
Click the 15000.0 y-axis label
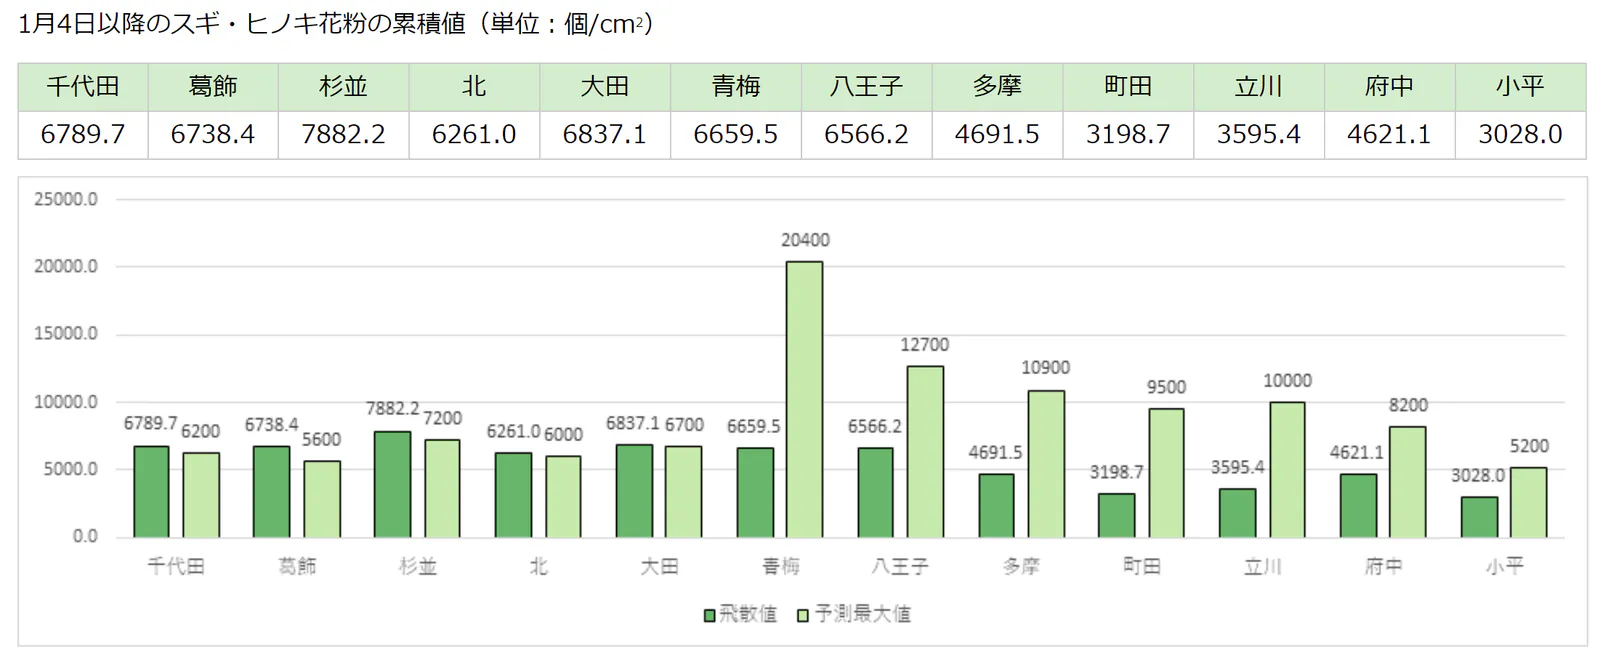66,334
